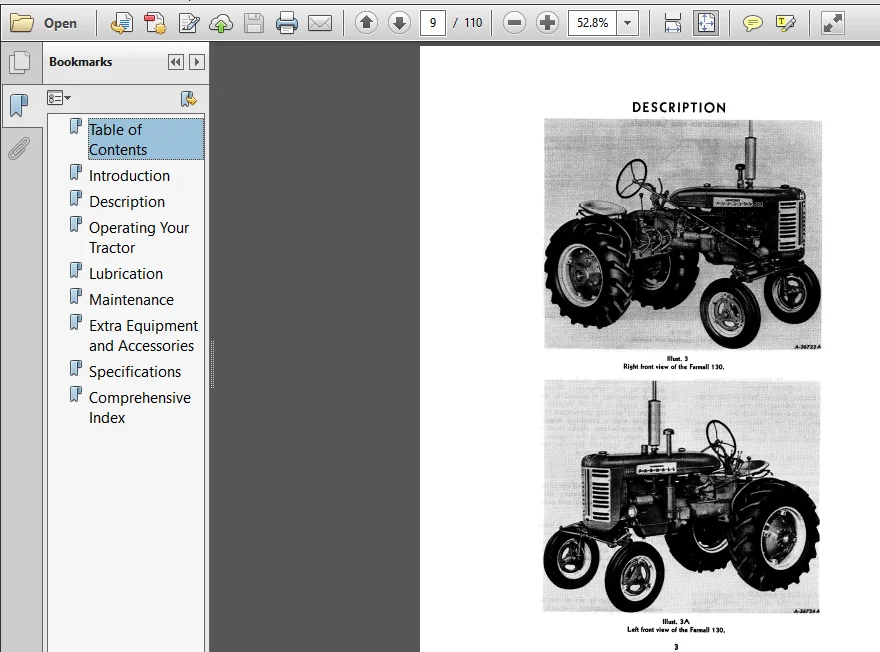Select the Highlight text tool

coord(785,23)
